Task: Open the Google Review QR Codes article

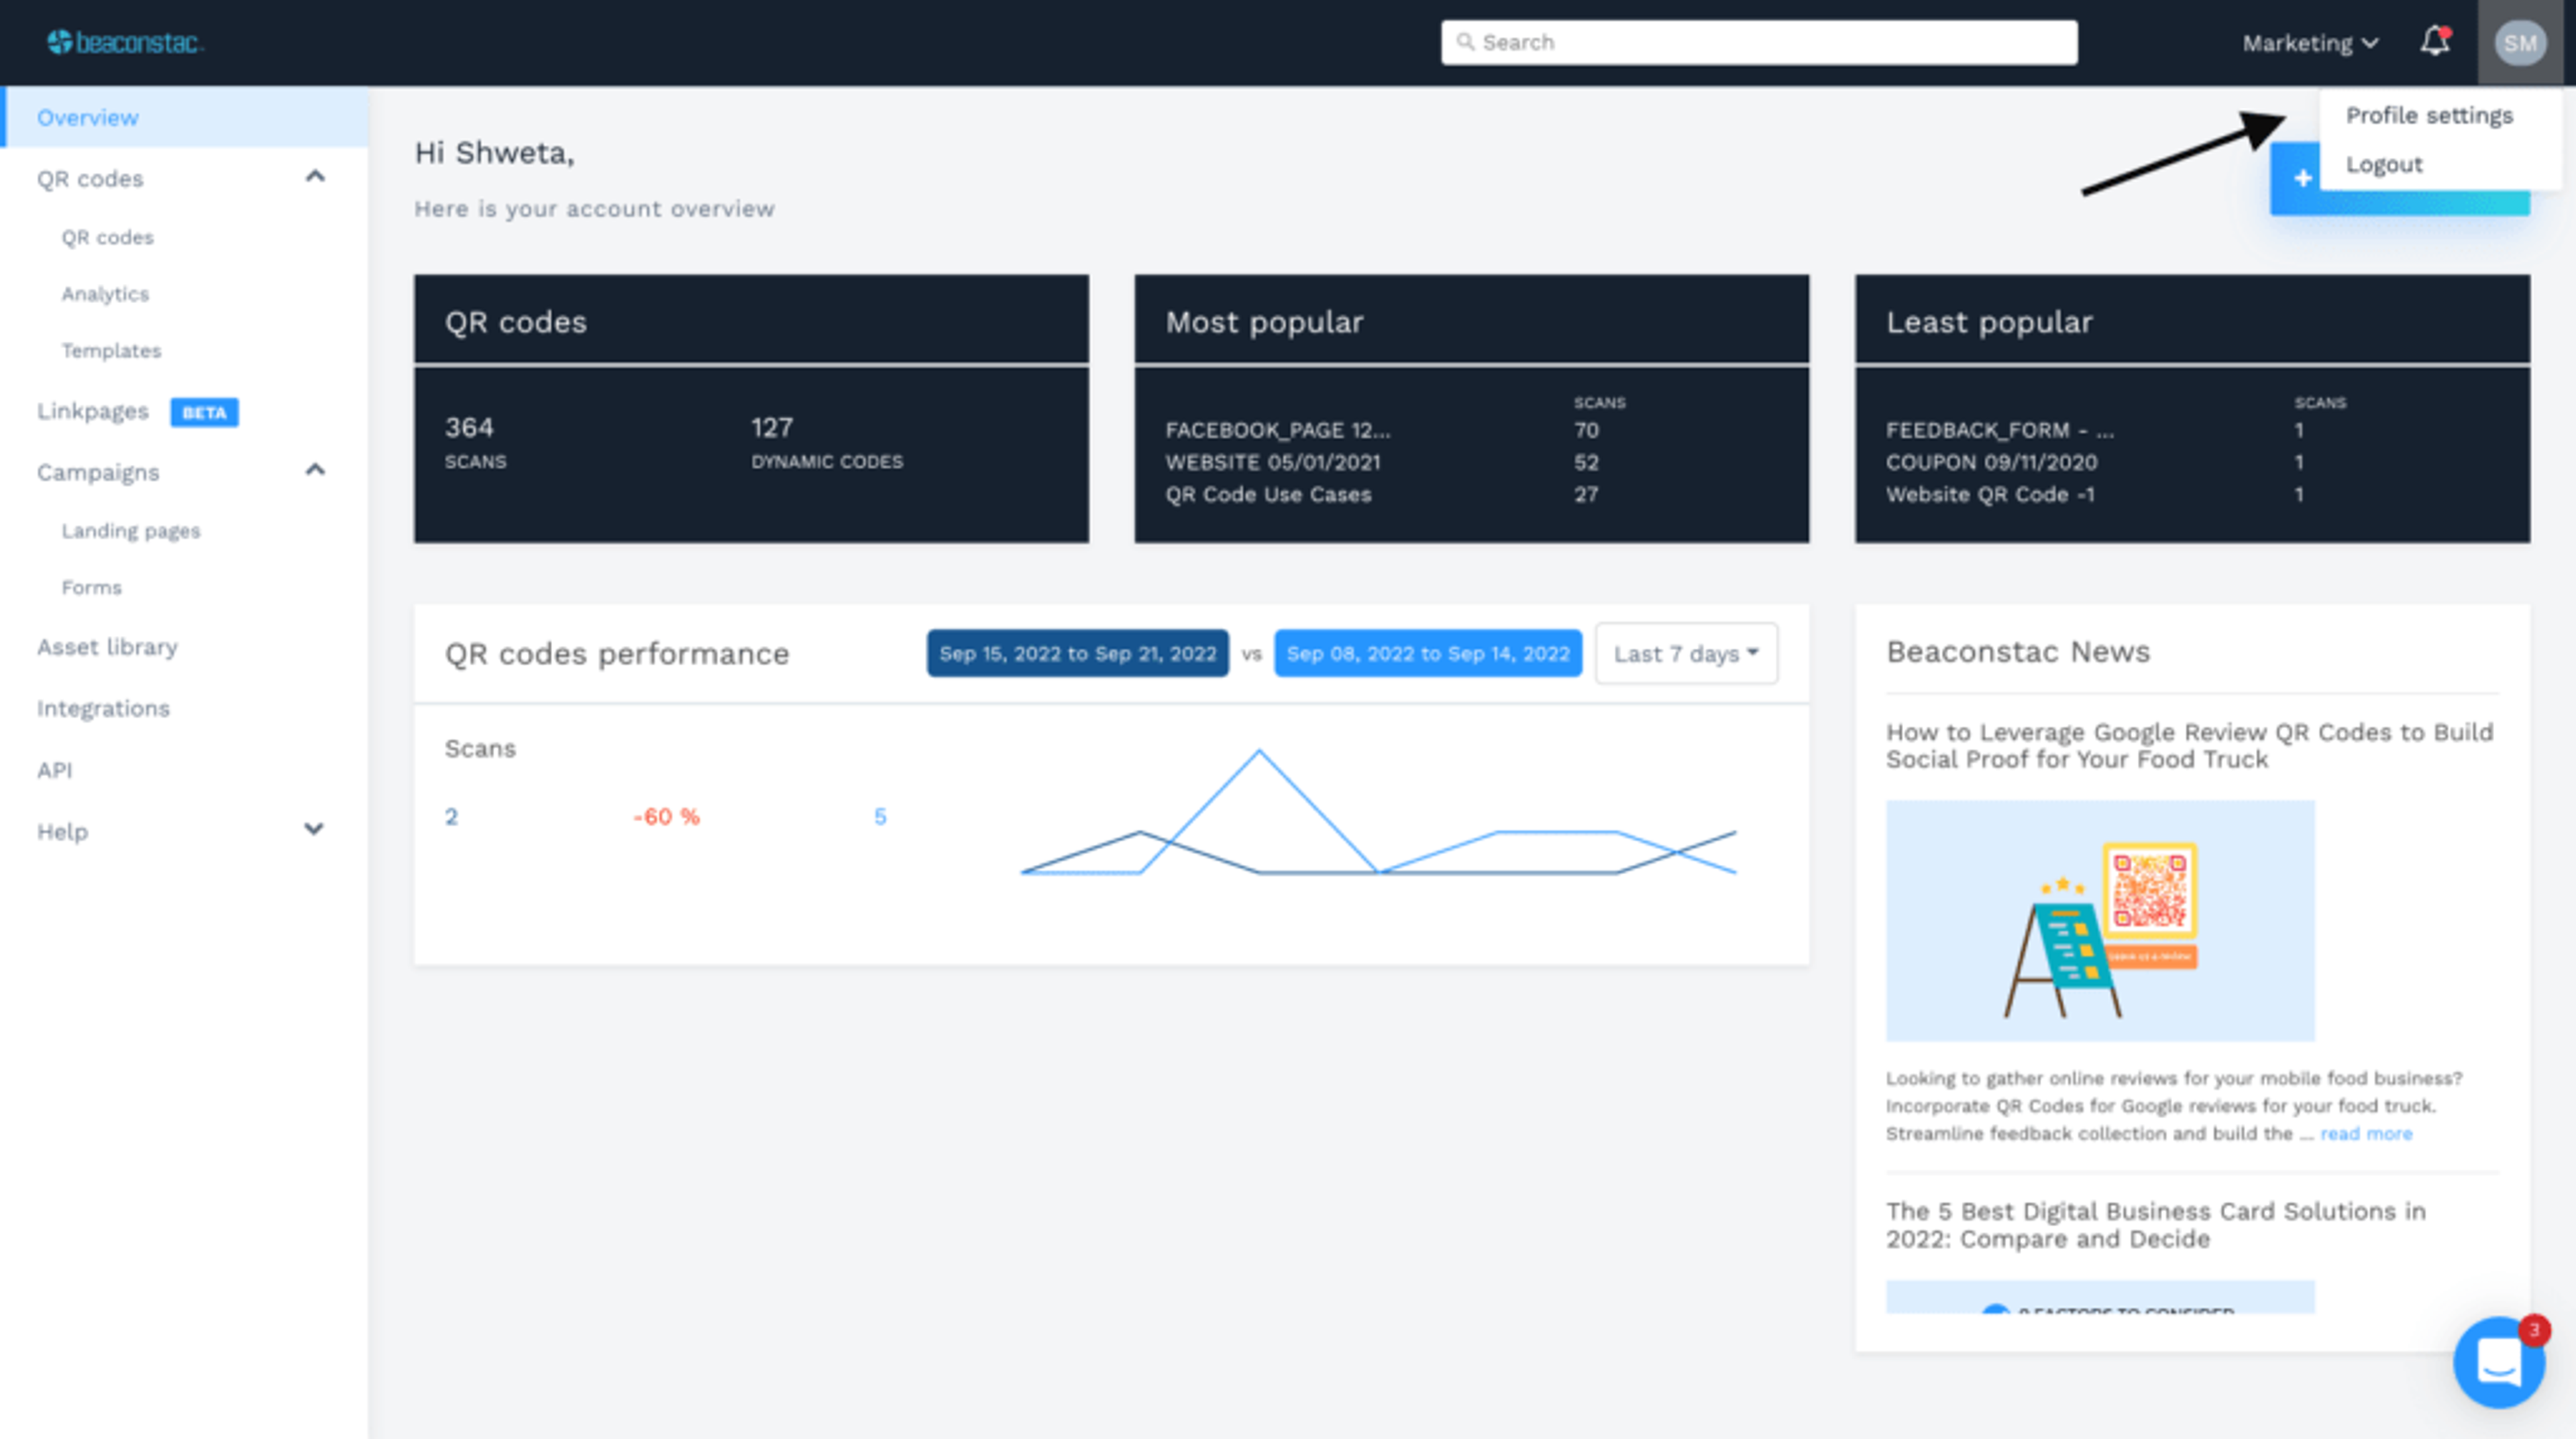Action: tap(2189, 745)
